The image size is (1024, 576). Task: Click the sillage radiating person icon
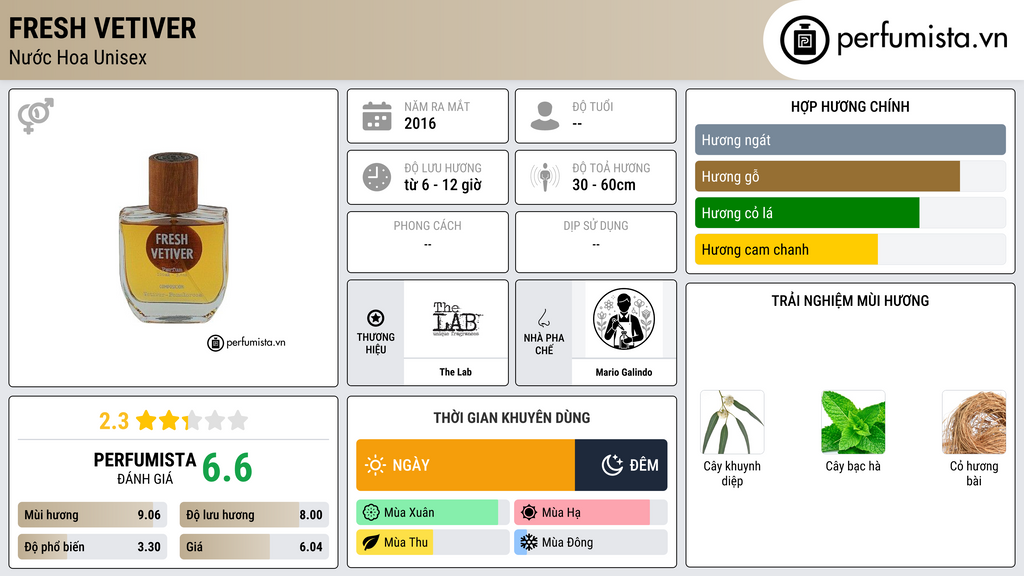545,177
